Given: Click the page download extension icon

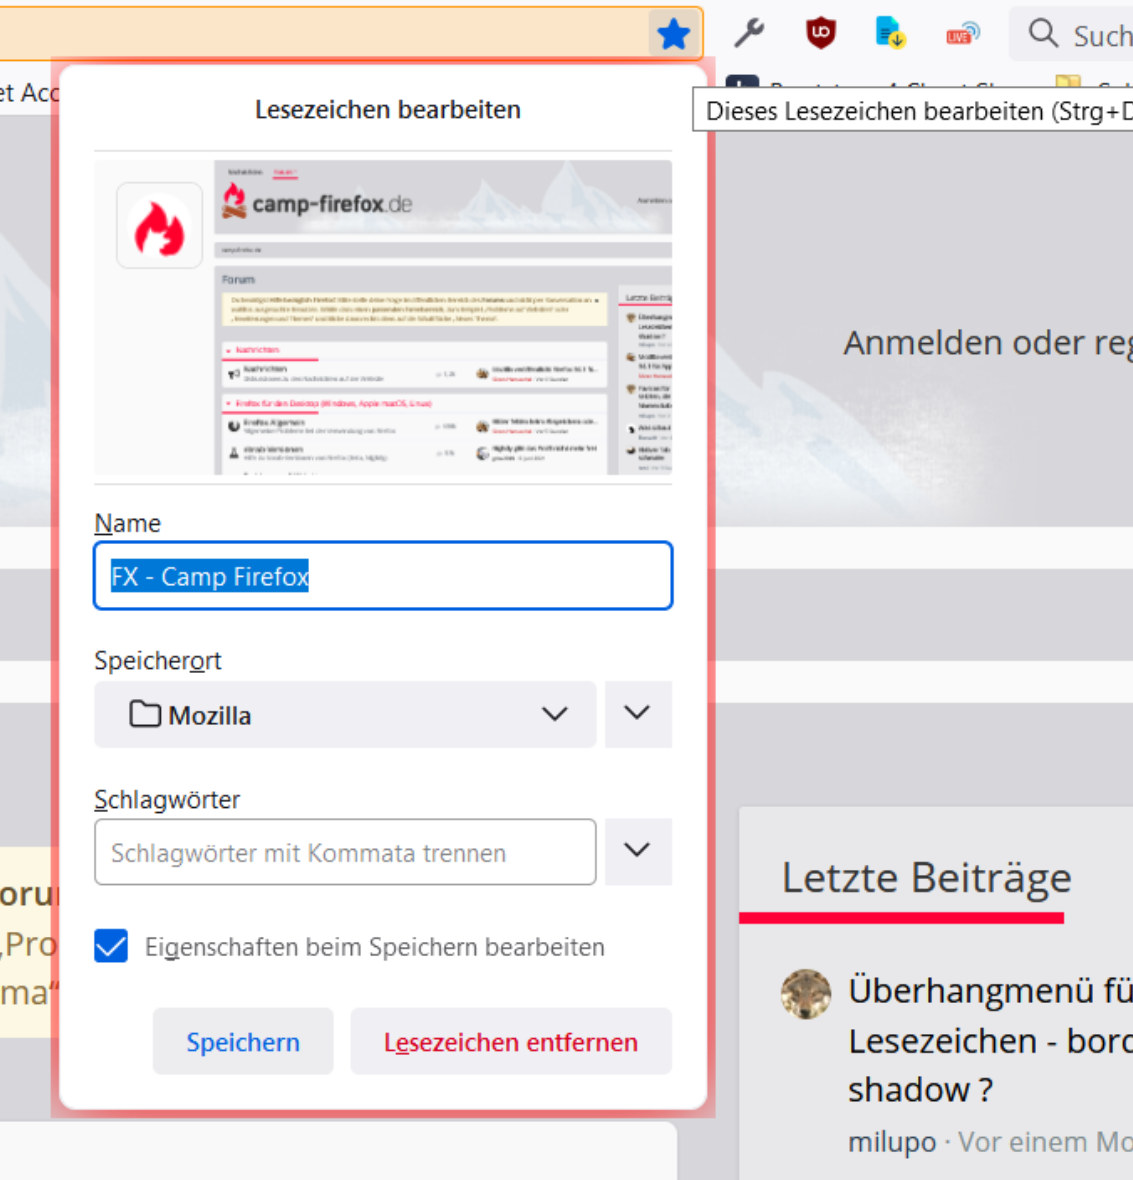Looking at the screenshot, I should [891, 34].
